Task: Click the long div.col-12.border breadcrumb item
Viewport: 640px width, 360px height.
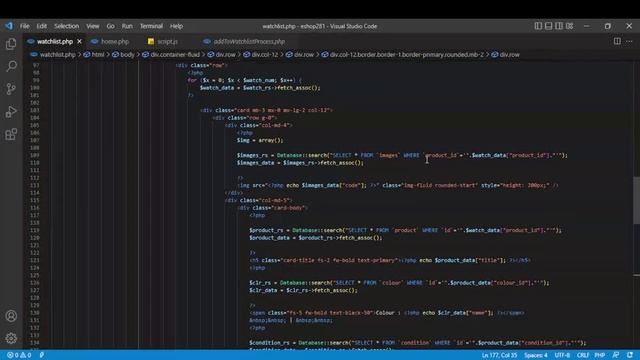Action: tap(406, 55)
